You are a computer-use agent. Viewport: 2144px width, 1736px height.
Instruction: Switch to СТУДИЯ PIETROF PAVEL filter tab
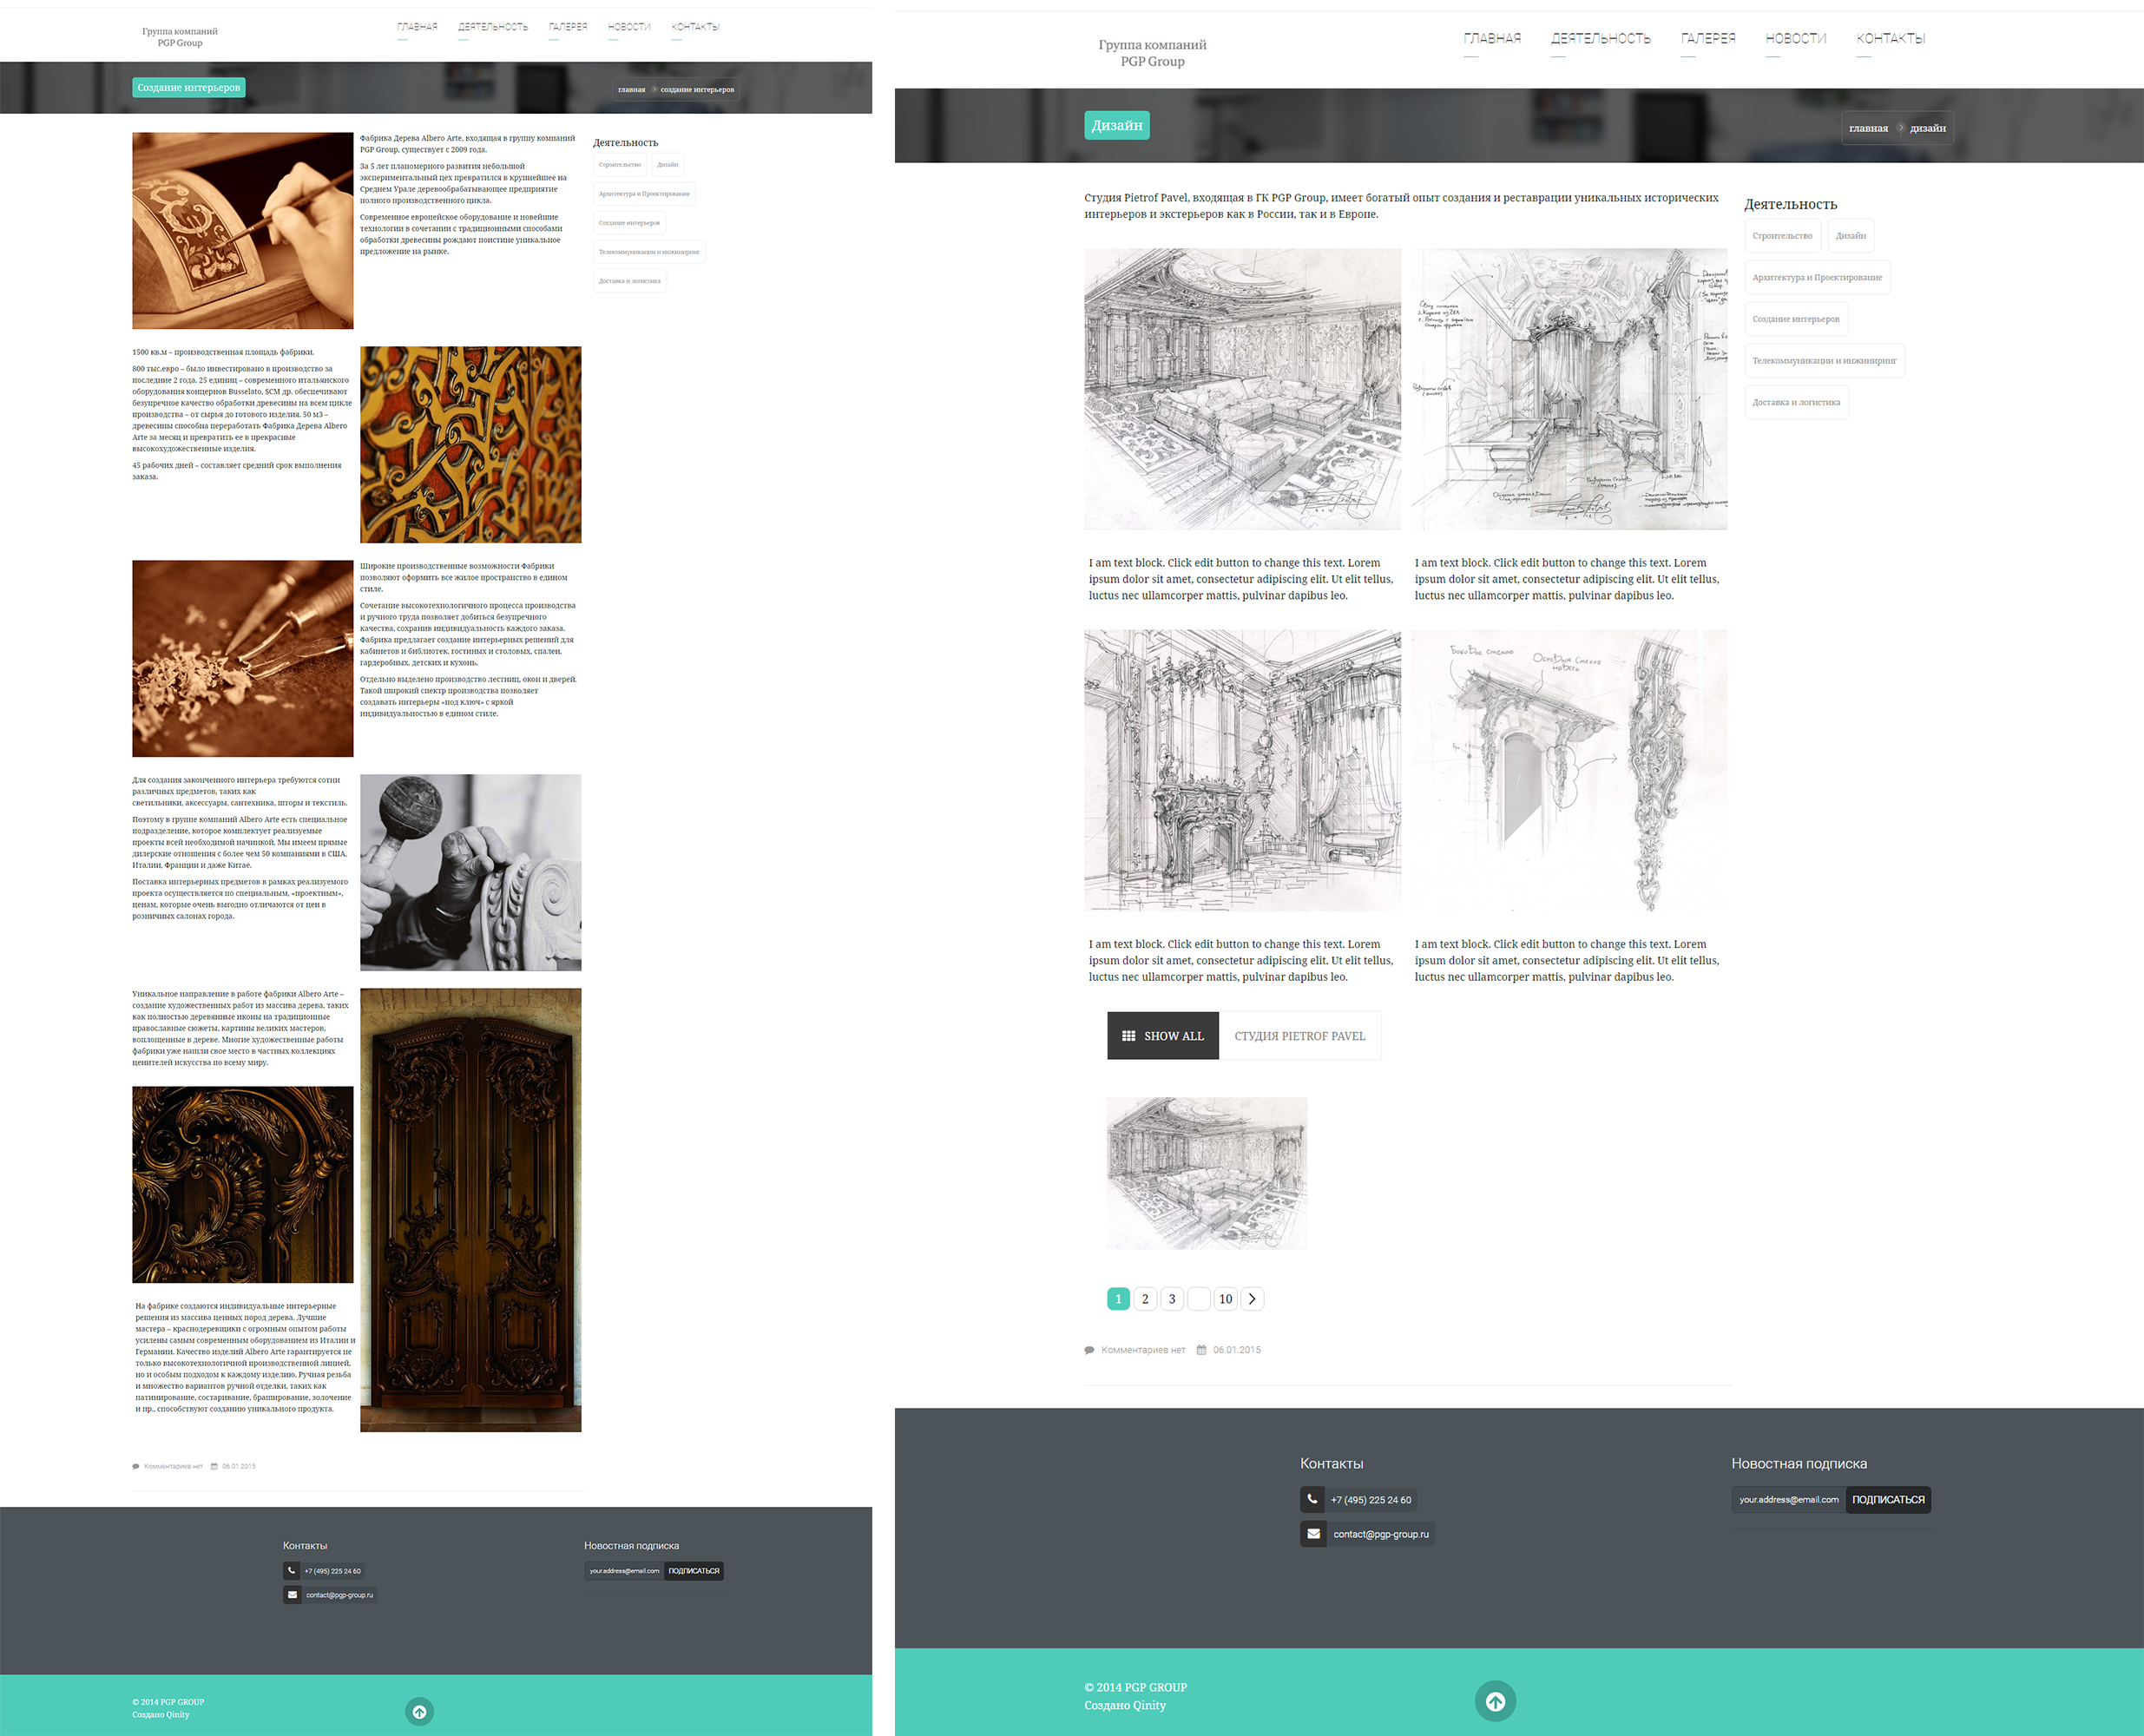click(1299, 1036)
